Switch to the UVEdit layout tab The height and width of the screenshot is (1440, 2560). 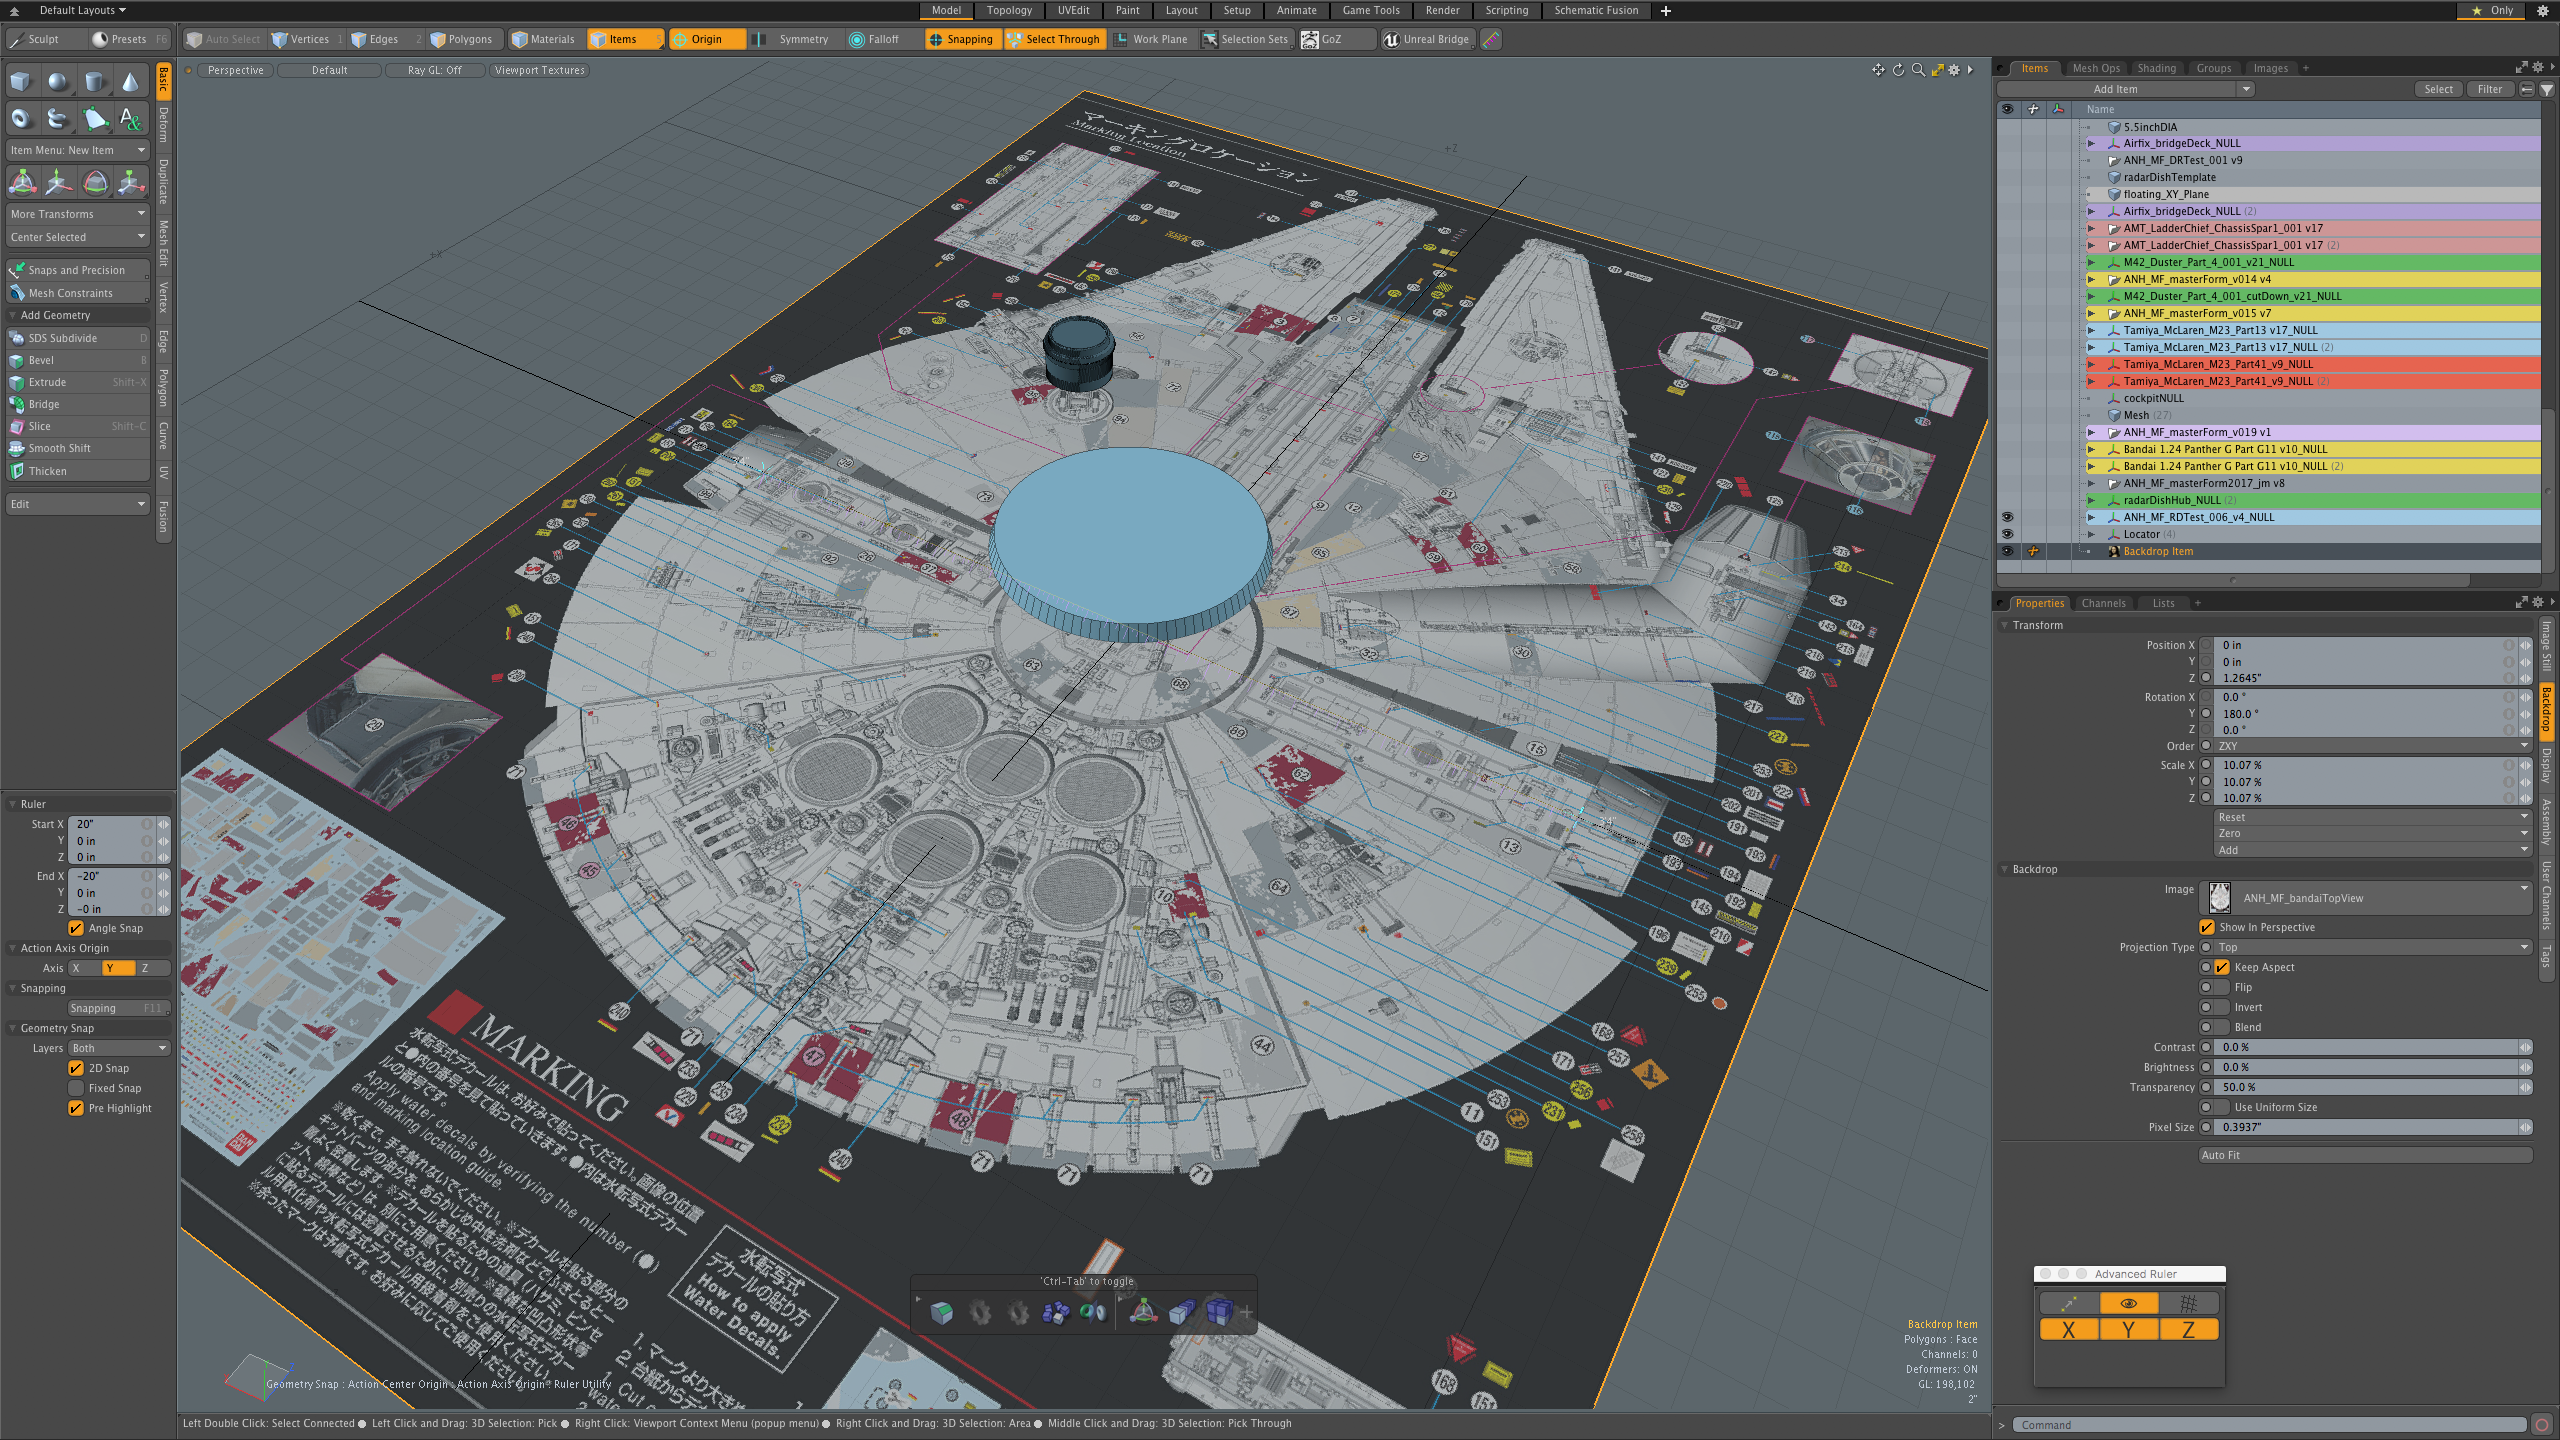pos(1073,10)
